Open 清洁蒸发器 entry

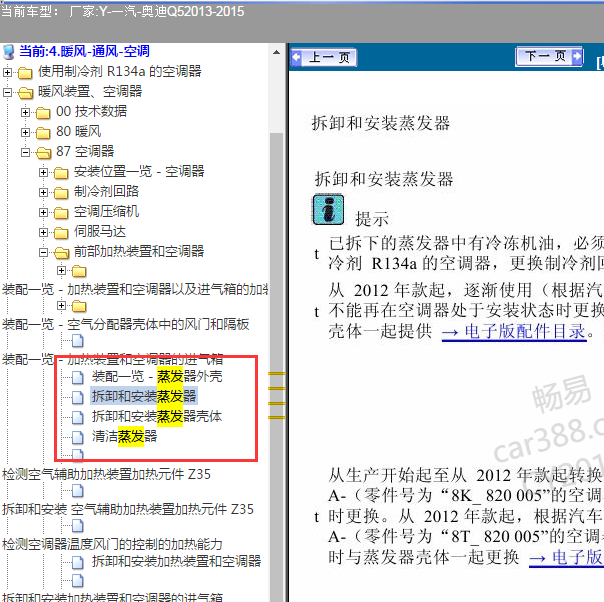(124, 436)
